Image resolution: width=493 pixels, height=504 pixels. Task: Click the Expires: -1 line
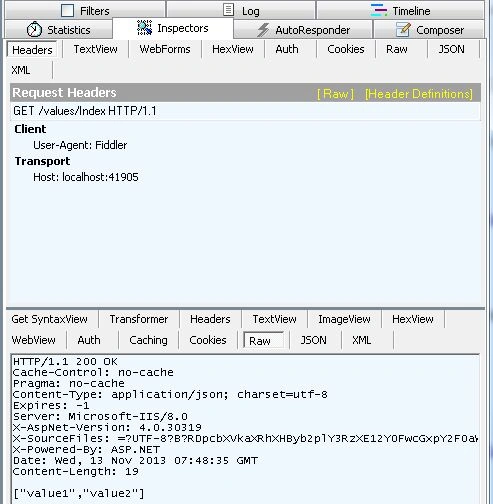[51, 406]
